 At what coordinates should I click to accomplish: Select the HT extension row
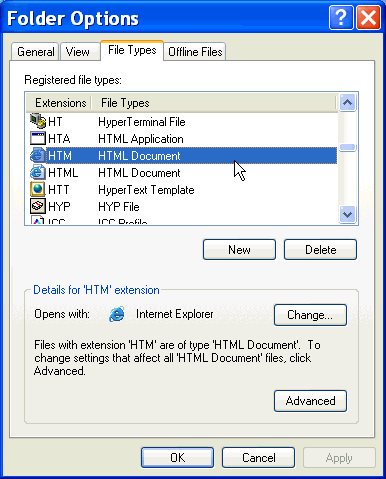click(183, 122)
